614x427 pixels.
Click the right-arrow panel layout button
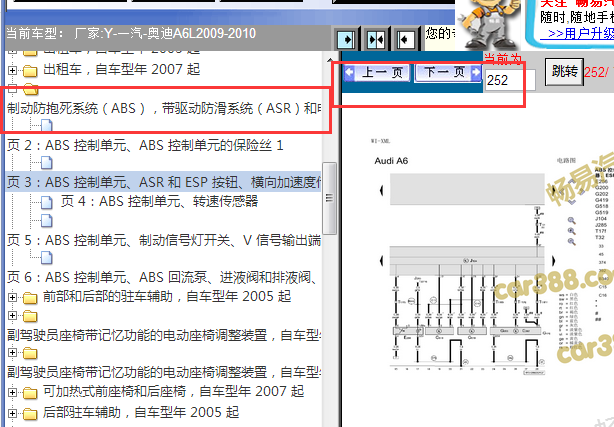(347, 39)
